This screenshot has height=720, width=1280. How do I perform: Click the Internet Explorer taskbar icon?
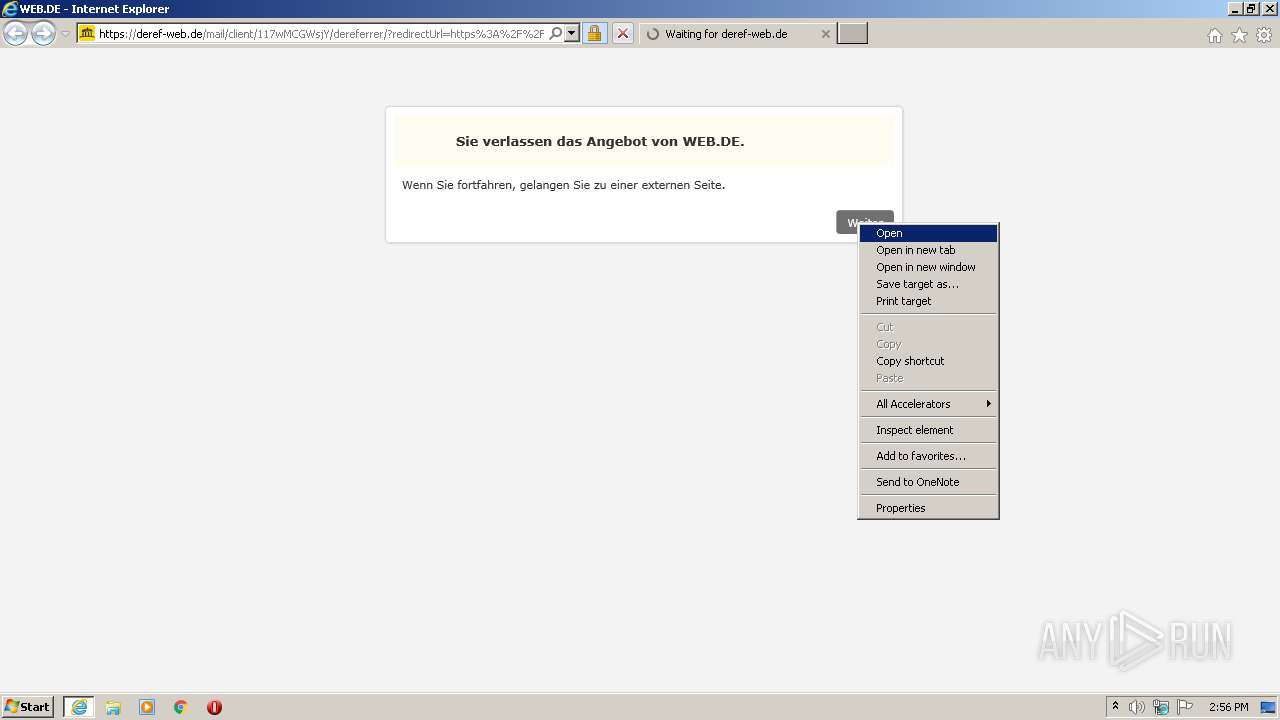79,707
